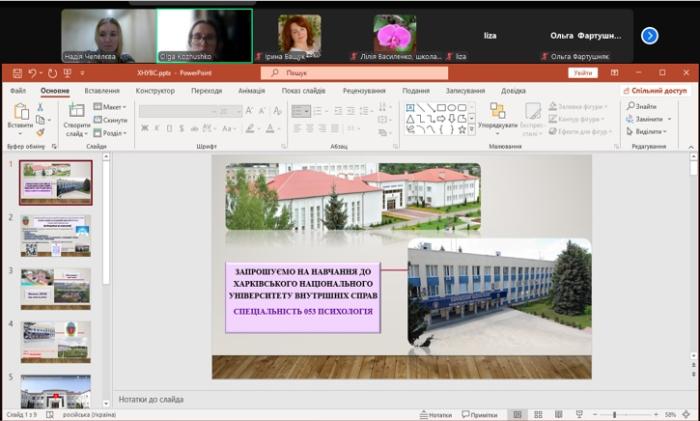Click the Undo arrow icon
The height and width of the screenshot is (421, 700).
click(32, 73)
